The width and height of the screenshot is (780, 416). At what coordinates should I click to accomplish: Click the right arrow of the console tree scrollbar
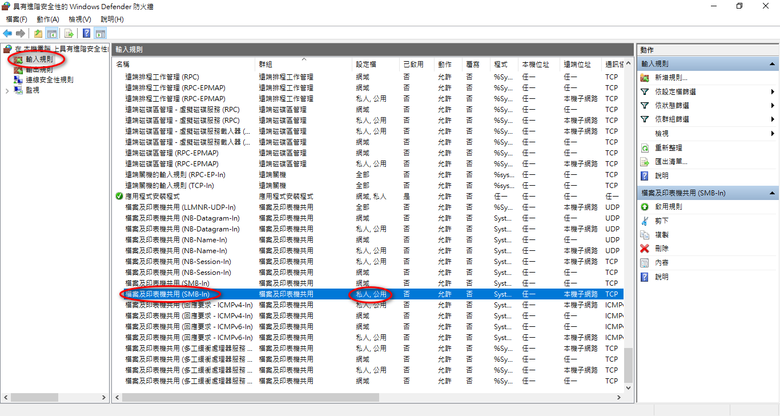coord(103,398)
